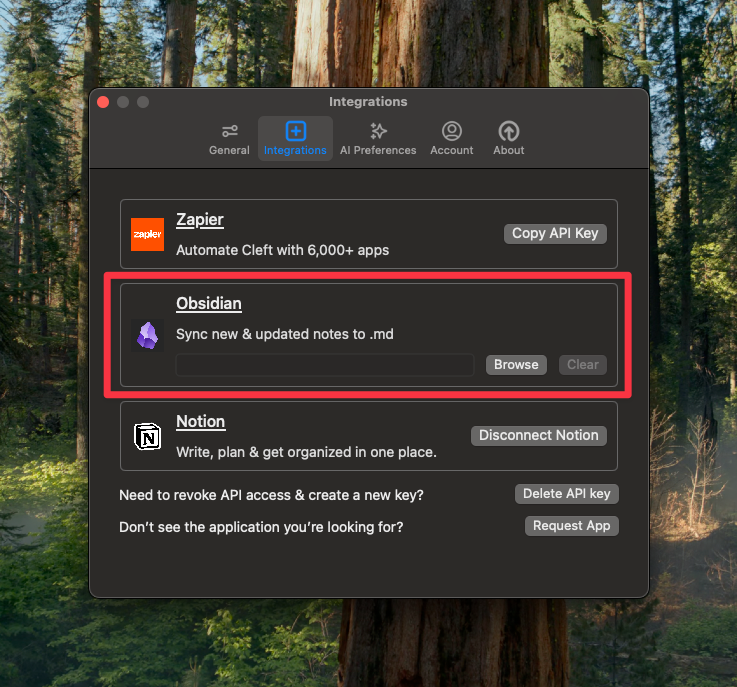The width and height of the screenshot is (737, 687).
Task: Switch to AI Preferences tab
Action: [378, 139]
